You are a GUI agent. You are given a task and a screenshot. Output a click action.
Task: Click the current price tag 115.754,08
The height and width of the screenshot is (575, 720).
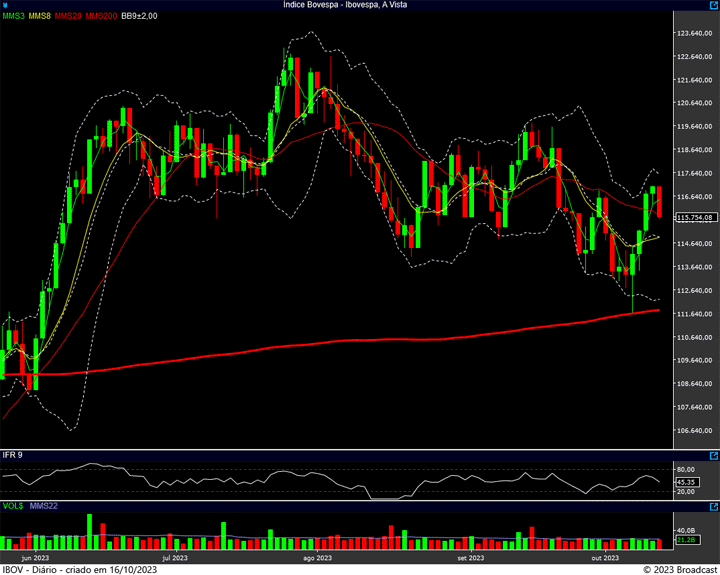click(693, 217)
